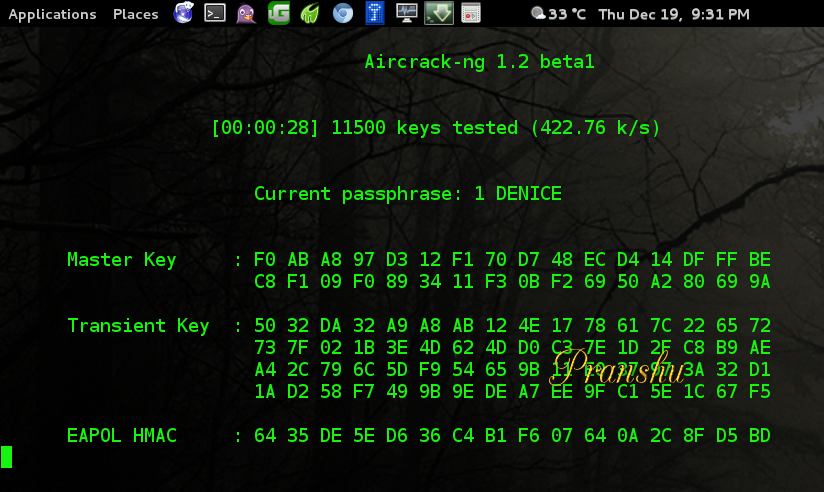The image size is (824, 492).
Task: Click Master Key row starting with F0 AB A8
Action: coord(512,260)
